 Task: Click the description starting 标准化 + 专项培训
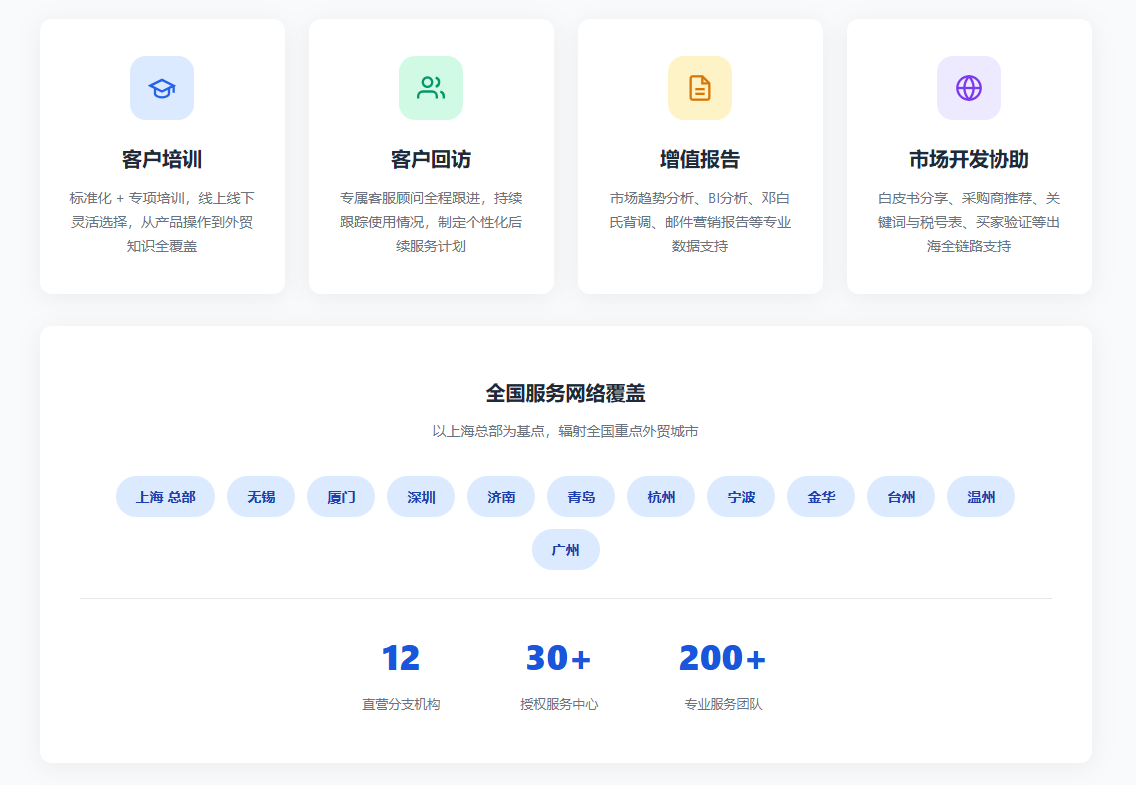coord(162,222)
